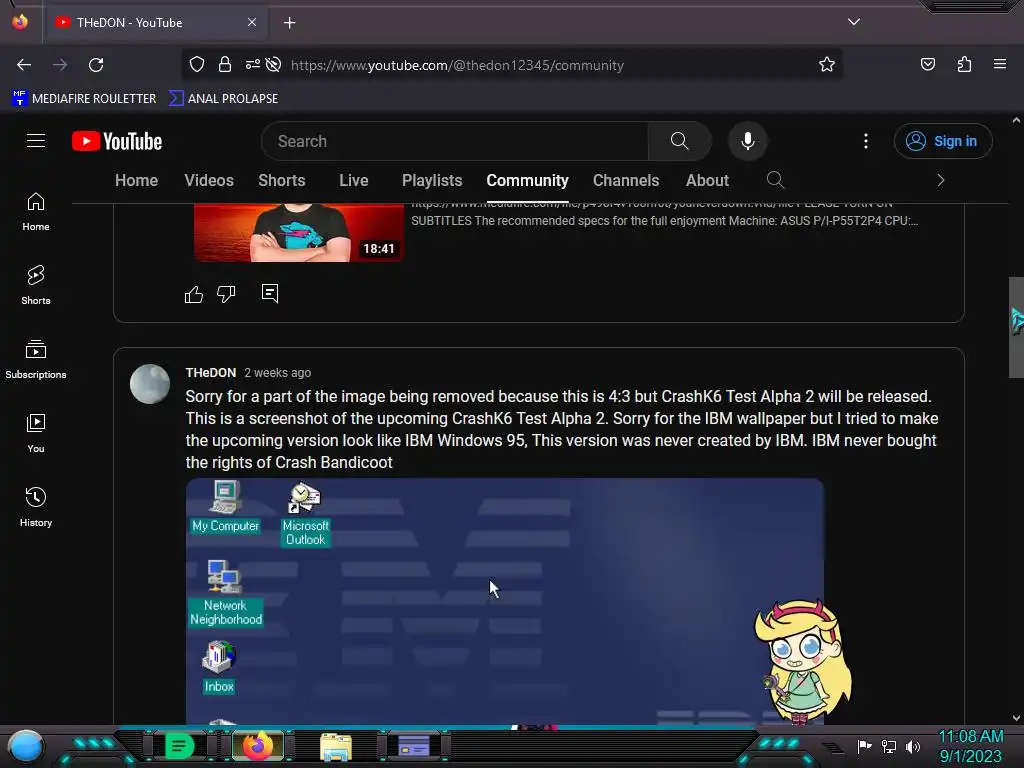Screen dimensions: 1024x768
Task: Reload the current page
Action: [x=96, y=65]
